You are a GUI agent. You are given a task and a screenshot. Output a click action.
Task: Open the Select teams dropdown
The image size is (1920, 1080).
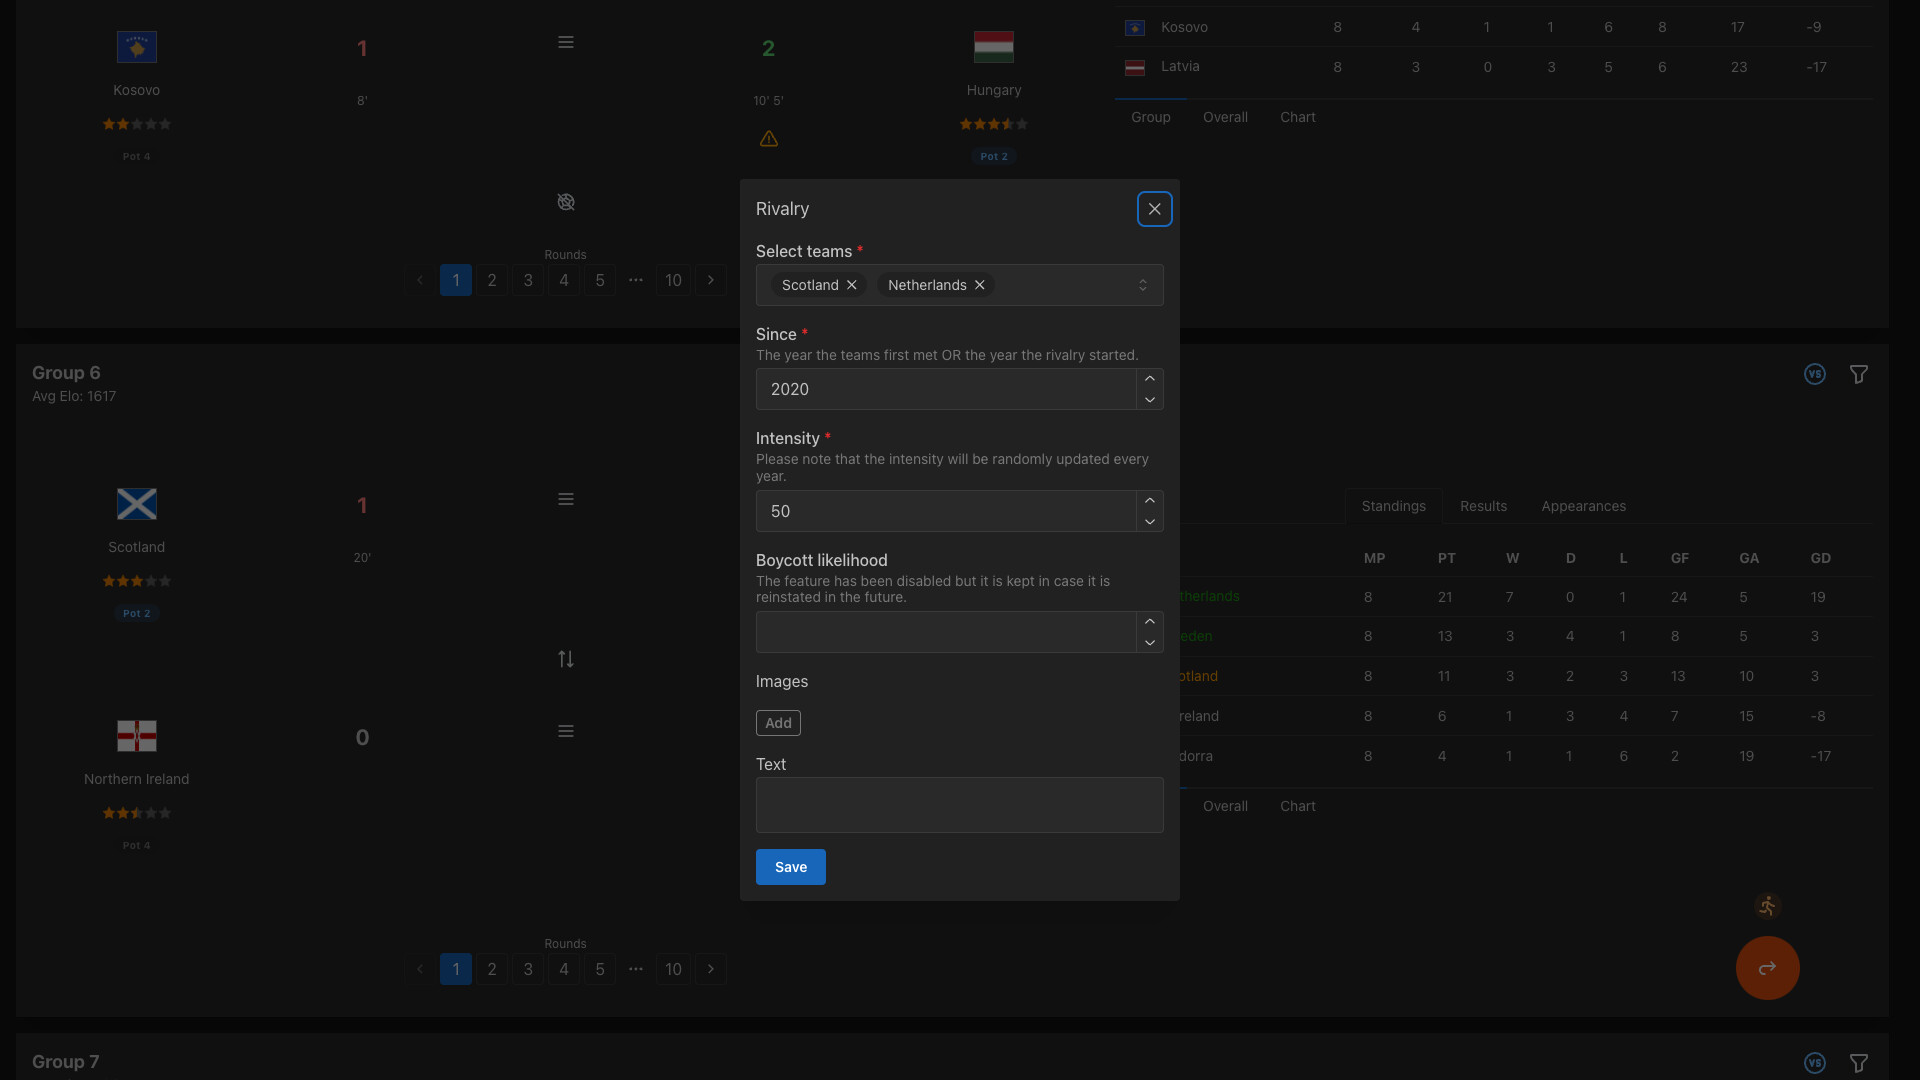(1143, 285)
